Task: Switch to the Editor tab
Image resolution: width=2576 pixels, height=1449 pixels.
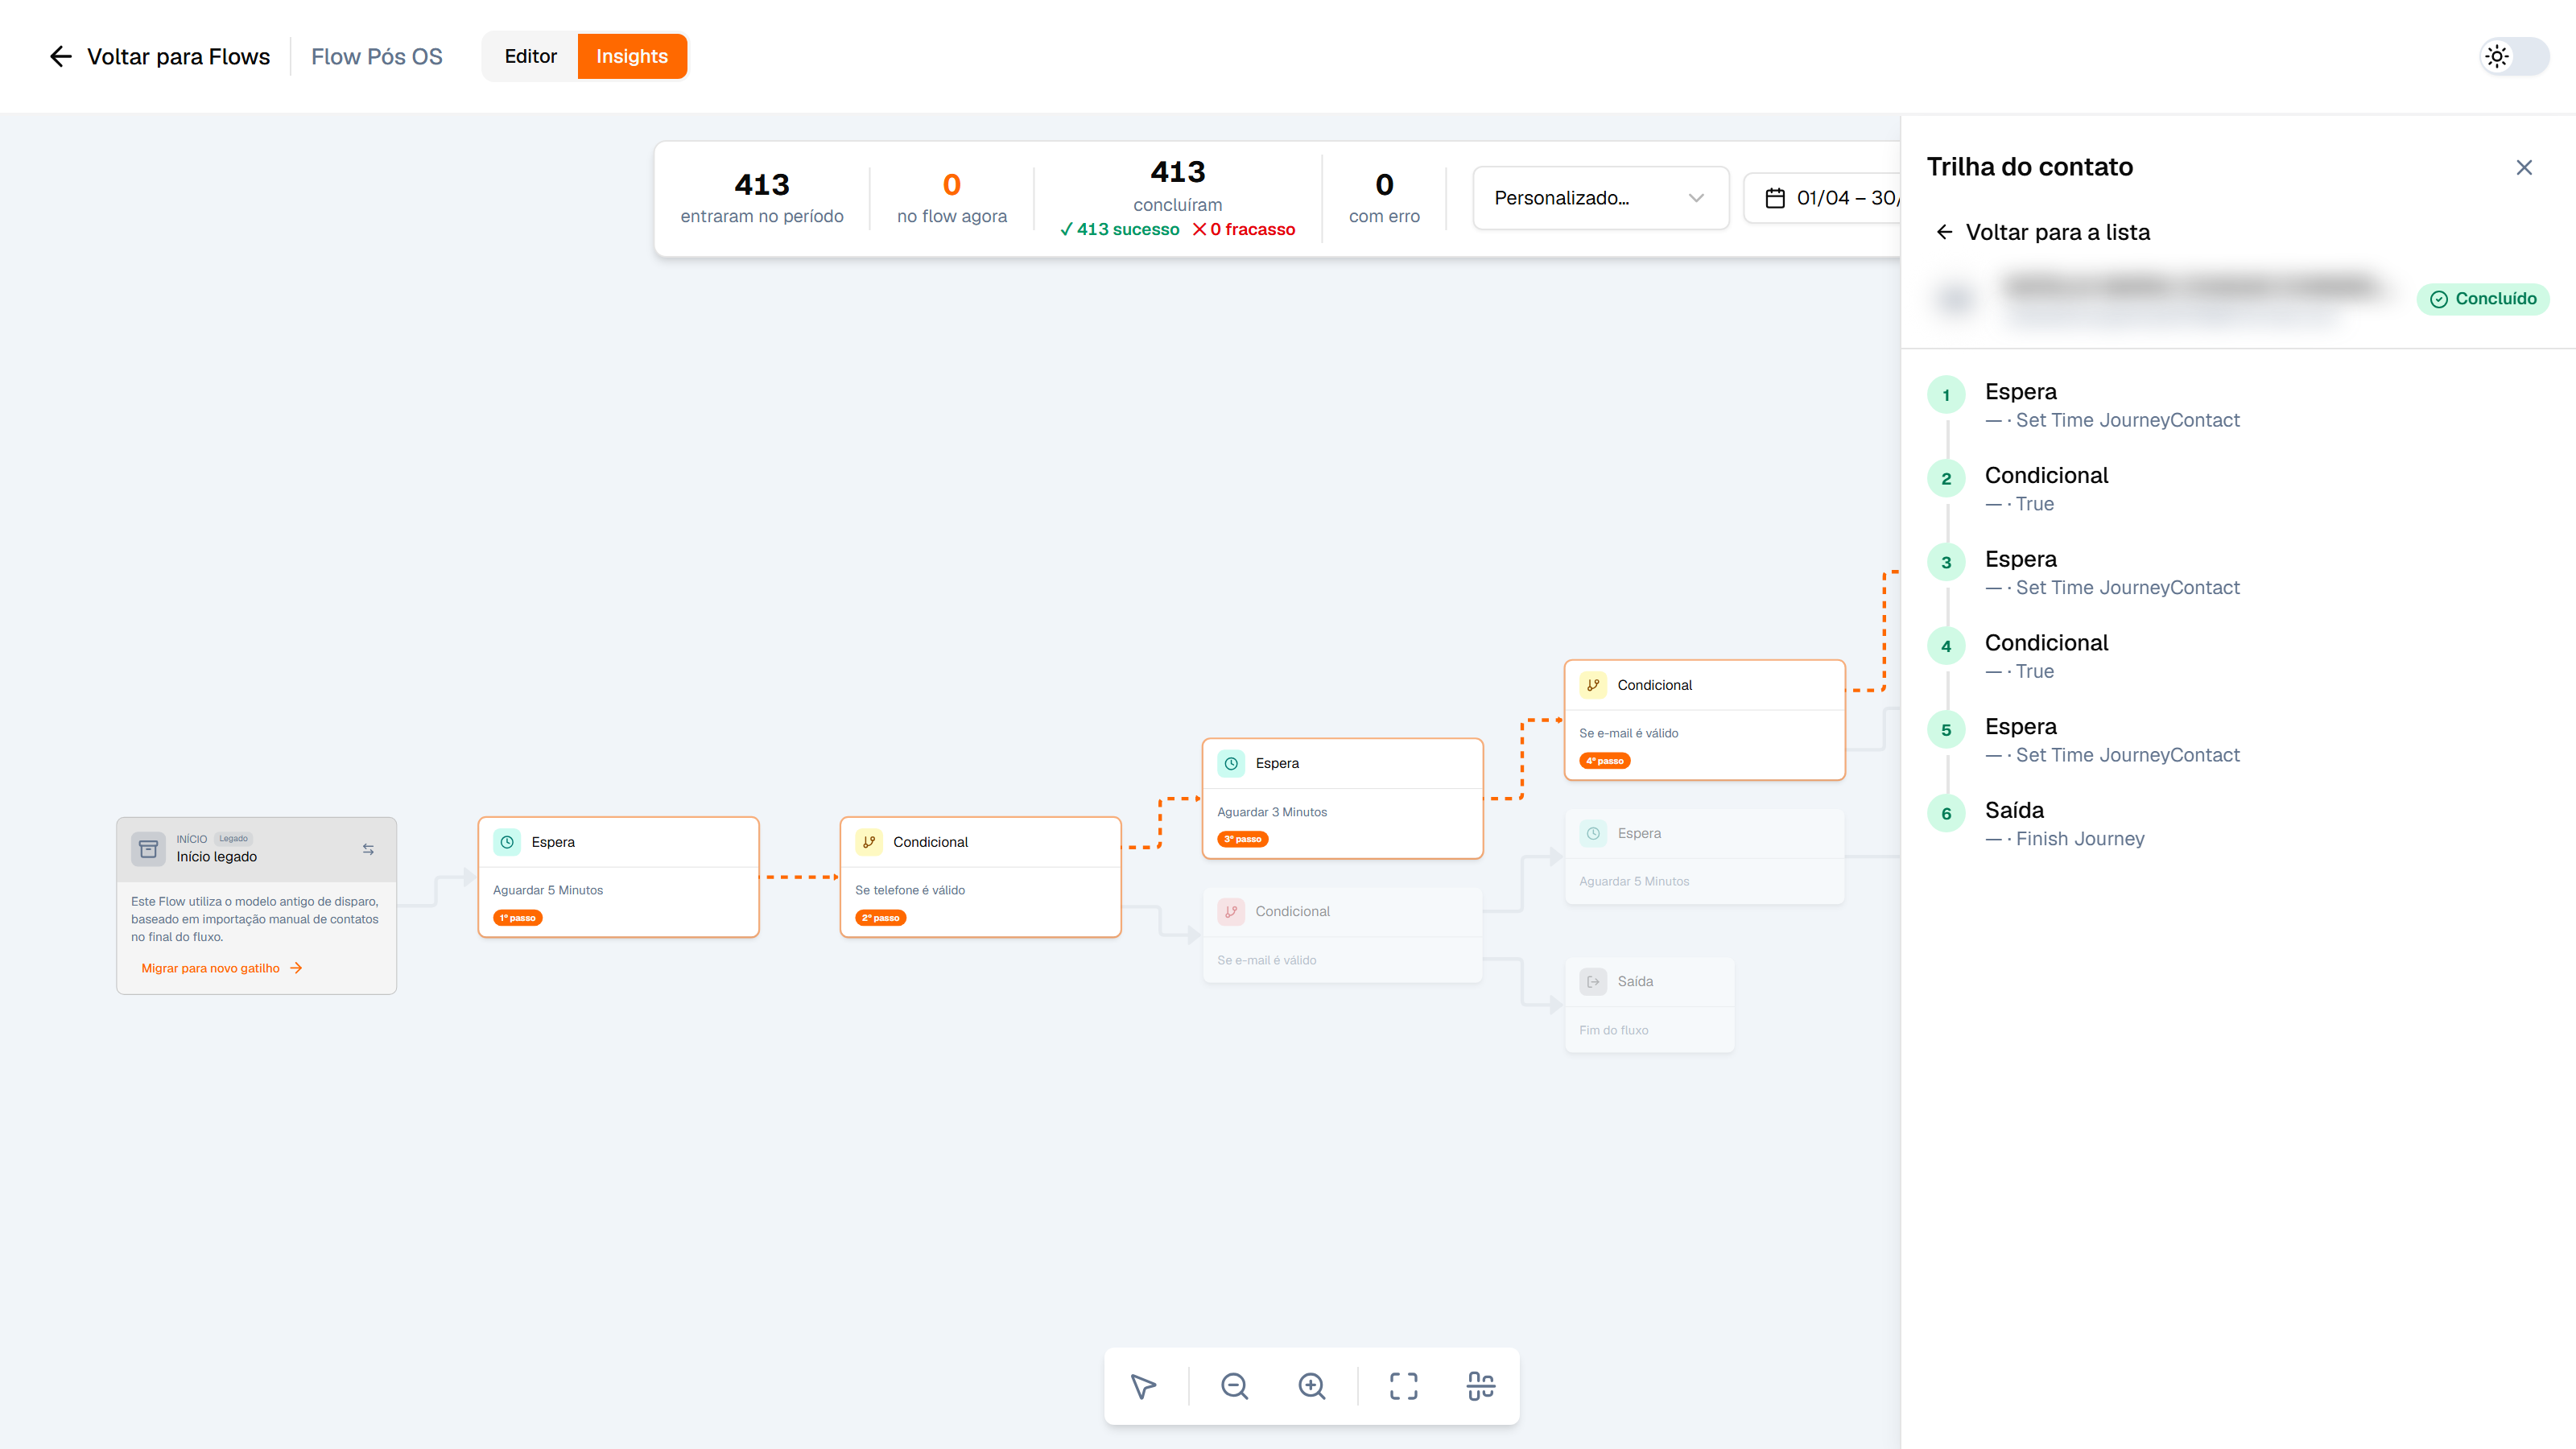Action: 530,56
